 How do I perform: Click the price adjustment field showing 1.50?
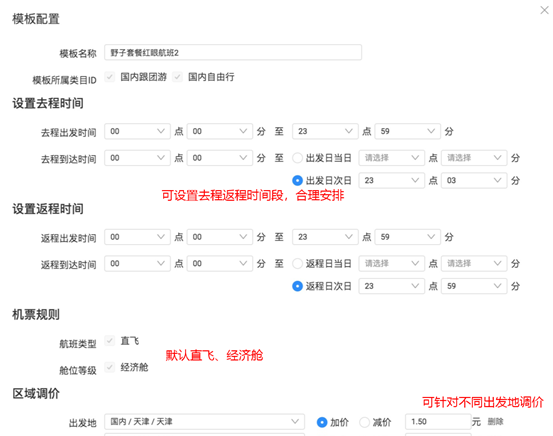[438, 422]
